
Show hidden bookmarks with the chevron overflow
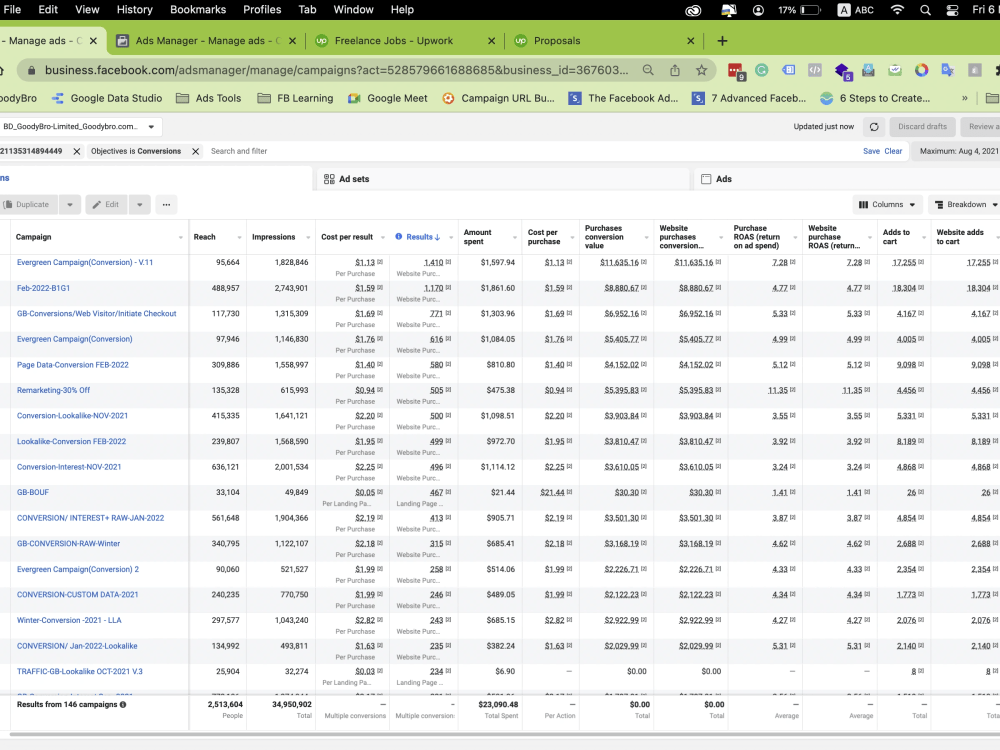coord(964,98)
